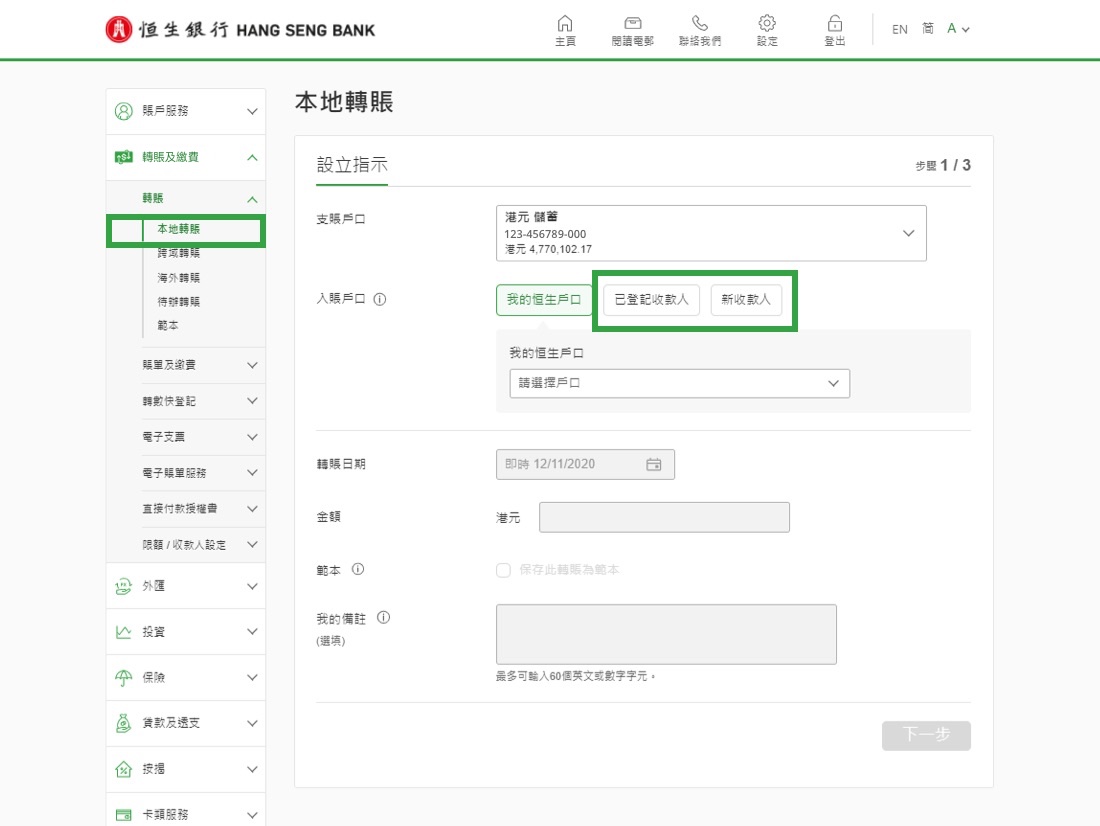Open the read e-mail envelope icon
Viewport: 1100px width, 826px height.
pos(632,24)
